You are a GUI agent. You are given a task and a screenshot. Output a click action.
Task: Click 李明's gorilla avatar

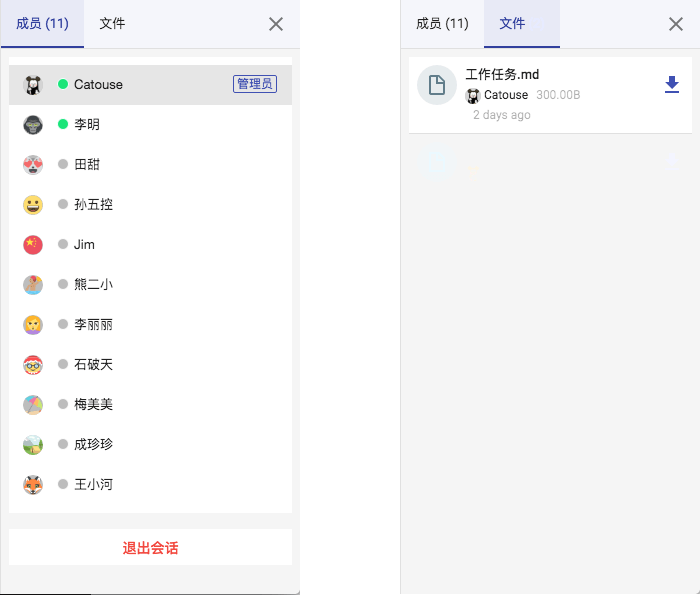[33, 125]
